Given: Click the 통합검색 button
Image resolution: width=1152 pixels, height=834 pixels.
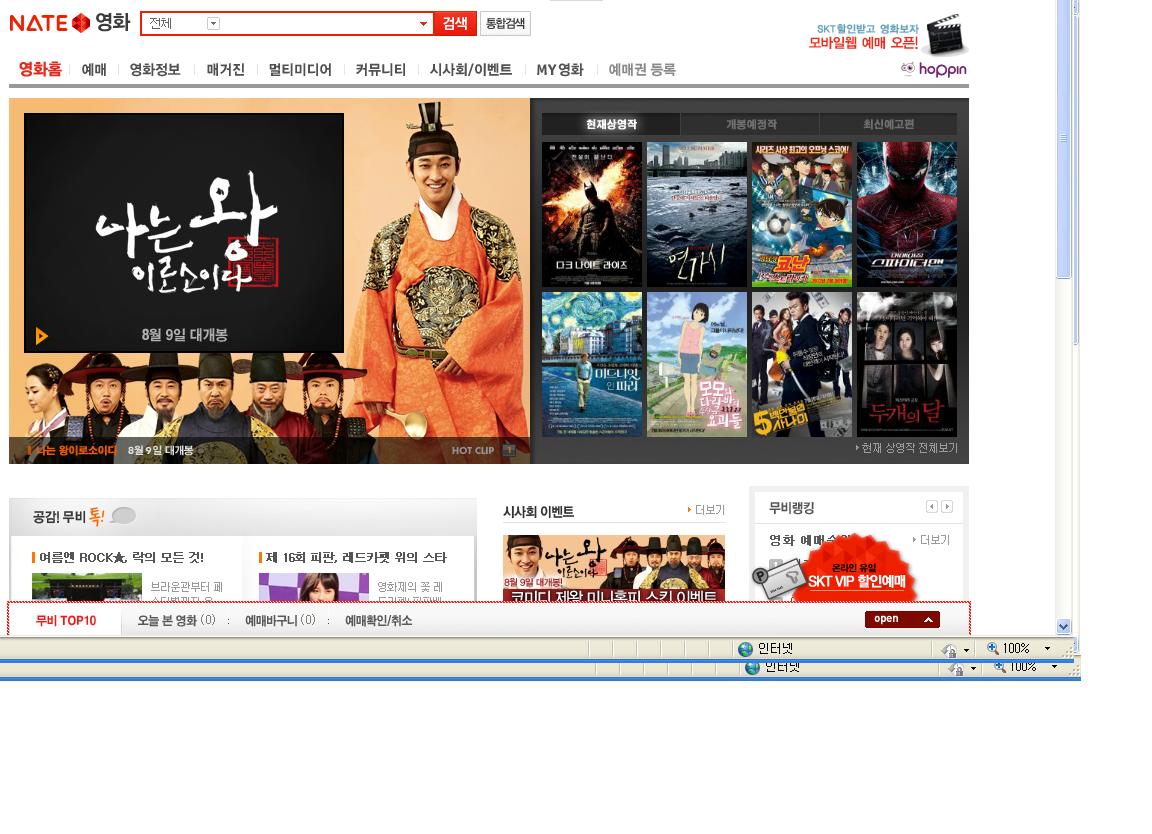Looking at the screenshot, I should [505, 23].
